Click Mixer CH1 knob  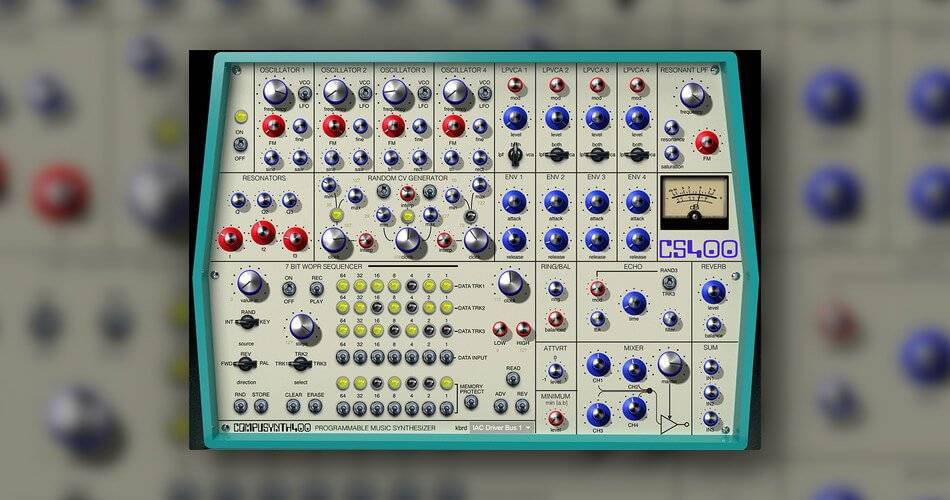(598, 364)
